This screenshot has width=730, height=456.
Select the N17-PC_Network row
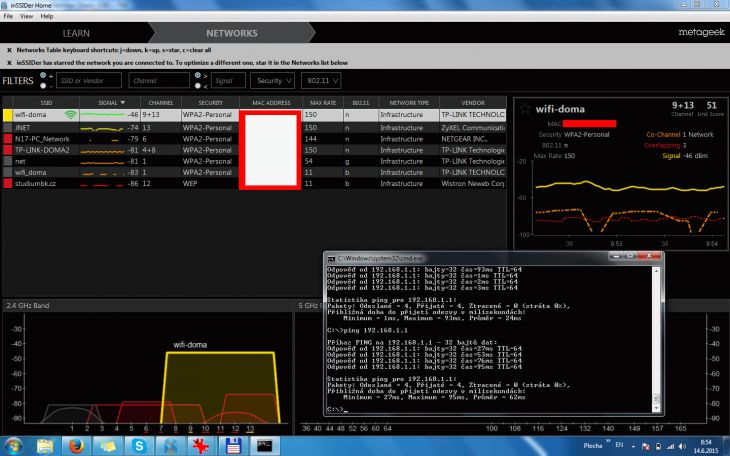pyautogui.click(x=254, y=139)
